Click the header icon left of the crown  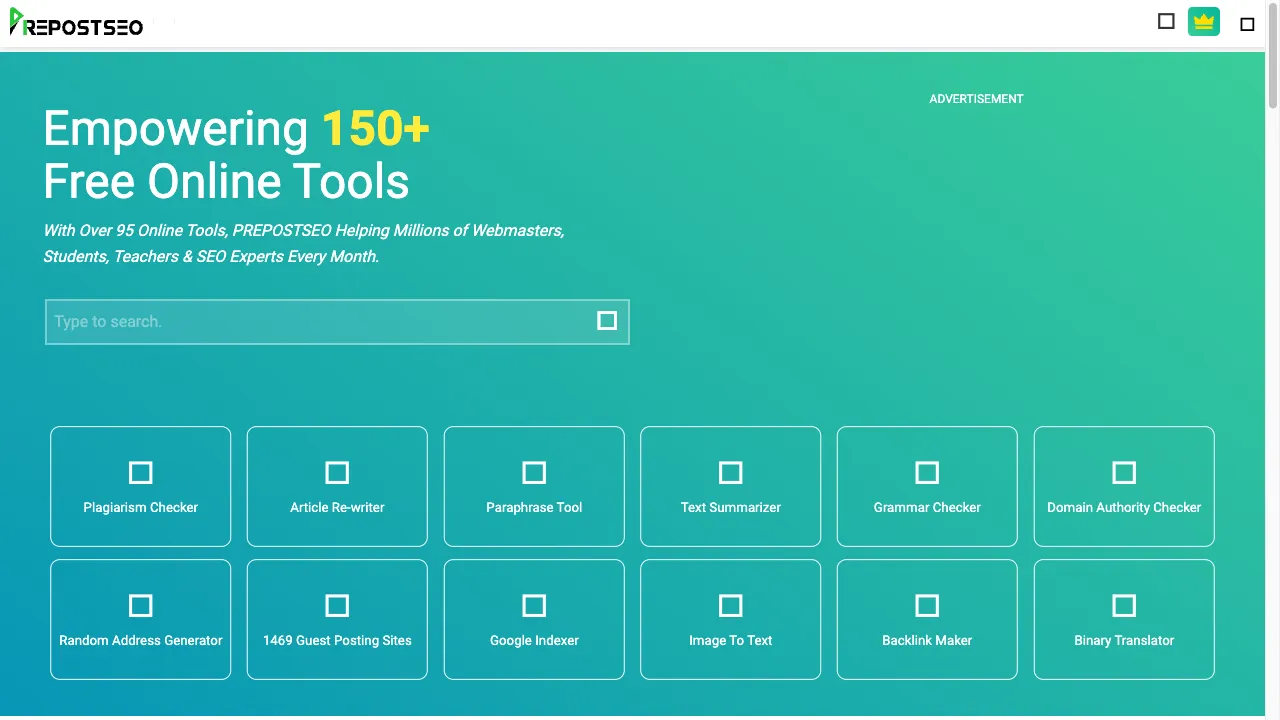[1166, 21]
